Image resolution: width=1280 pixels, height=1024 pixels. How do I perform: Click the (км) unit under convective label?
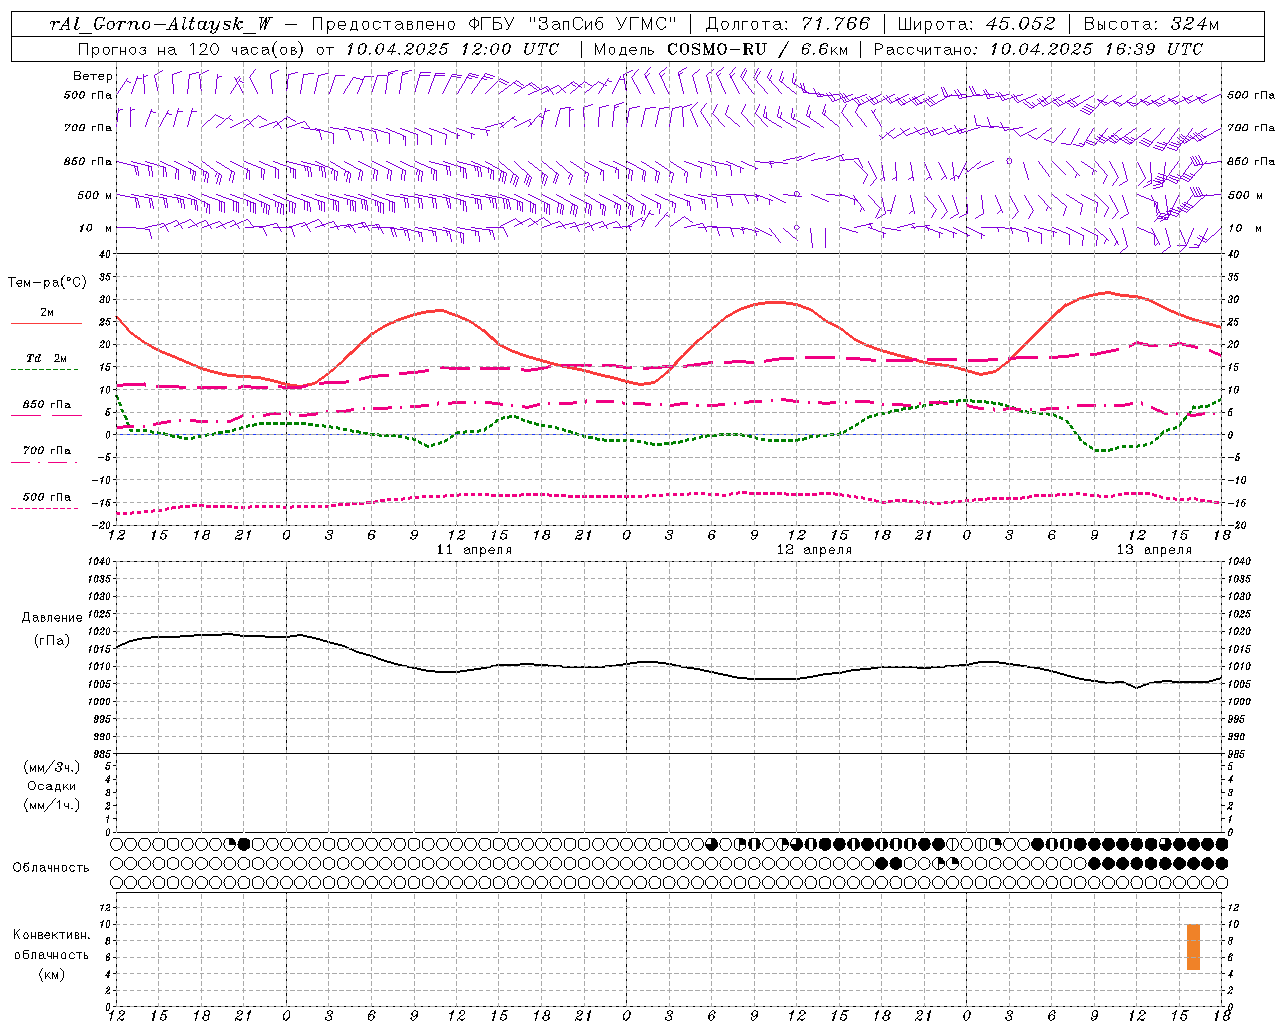click(x=51, y=974)
